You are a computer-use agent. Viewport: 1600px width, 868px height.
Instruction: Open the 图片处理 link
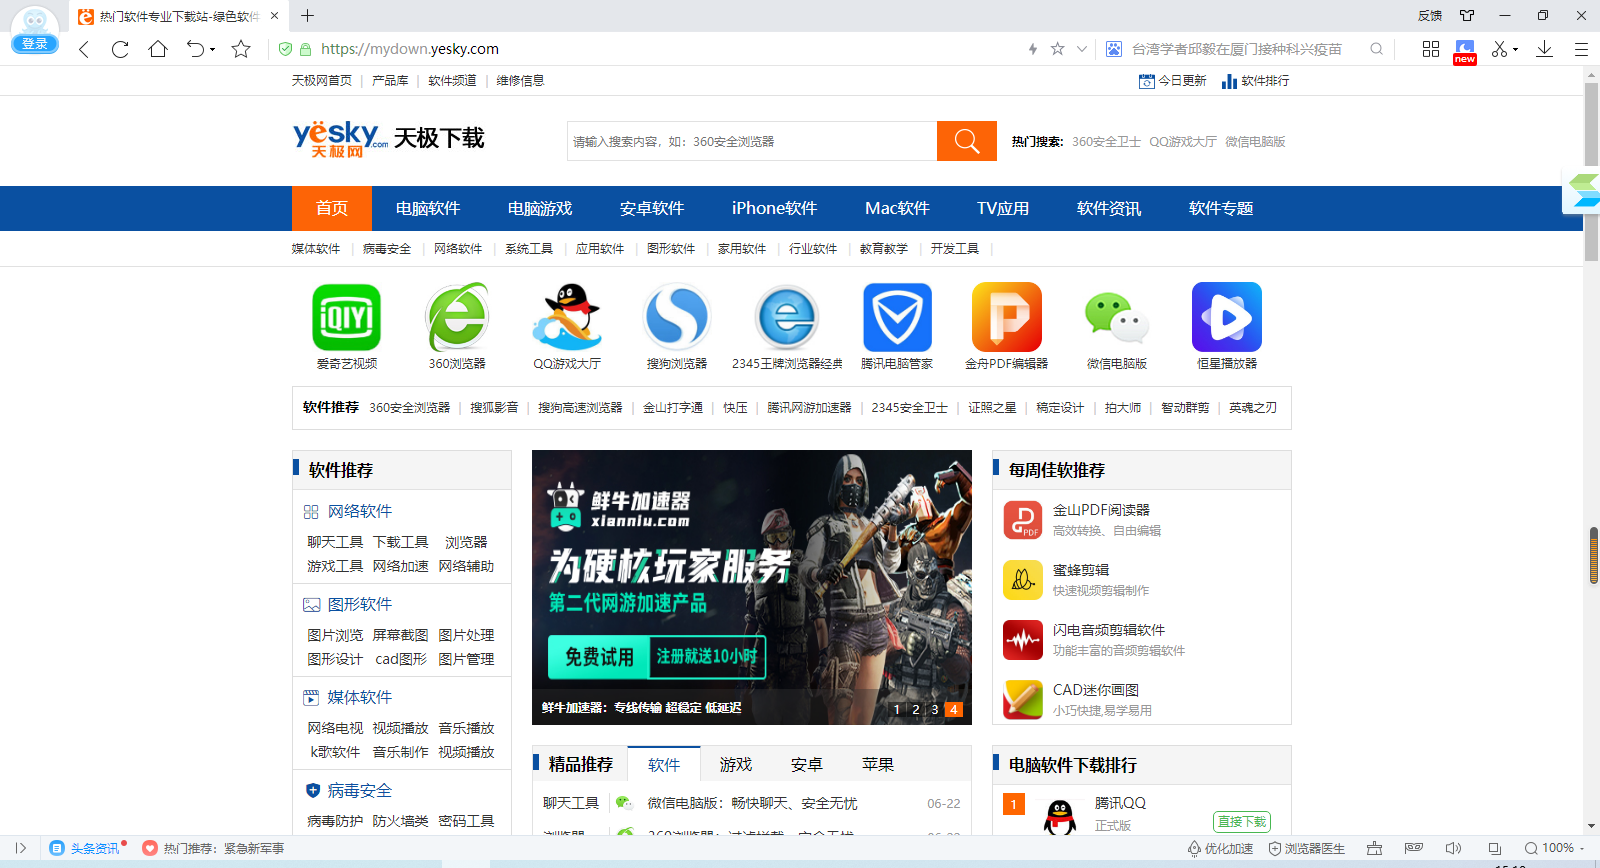click(x=466, y=635)
